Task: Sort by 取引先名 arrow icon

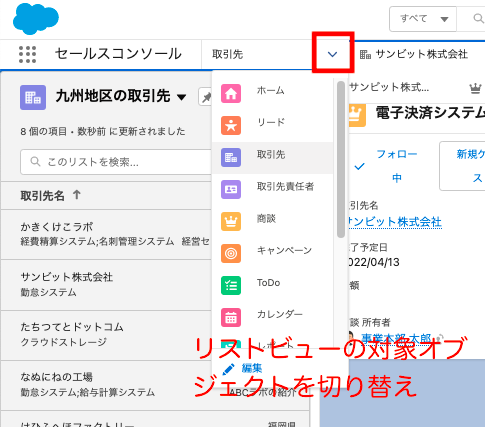Action: 77,195
